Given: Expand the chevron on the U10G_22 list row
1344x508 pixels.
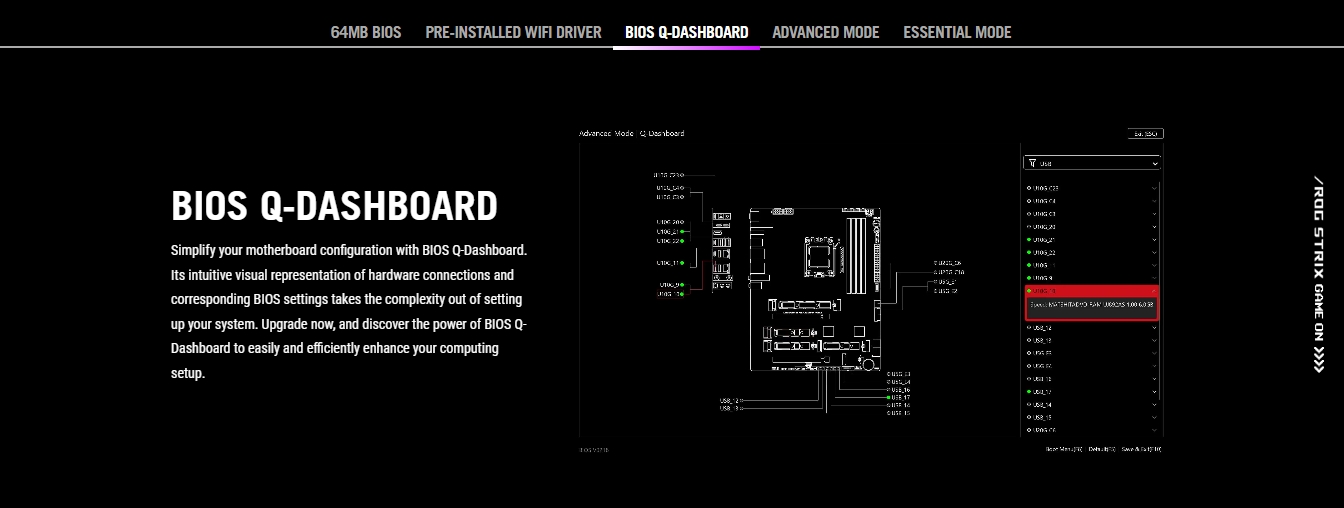Looking at the screenshot, I should point(1154,252).
